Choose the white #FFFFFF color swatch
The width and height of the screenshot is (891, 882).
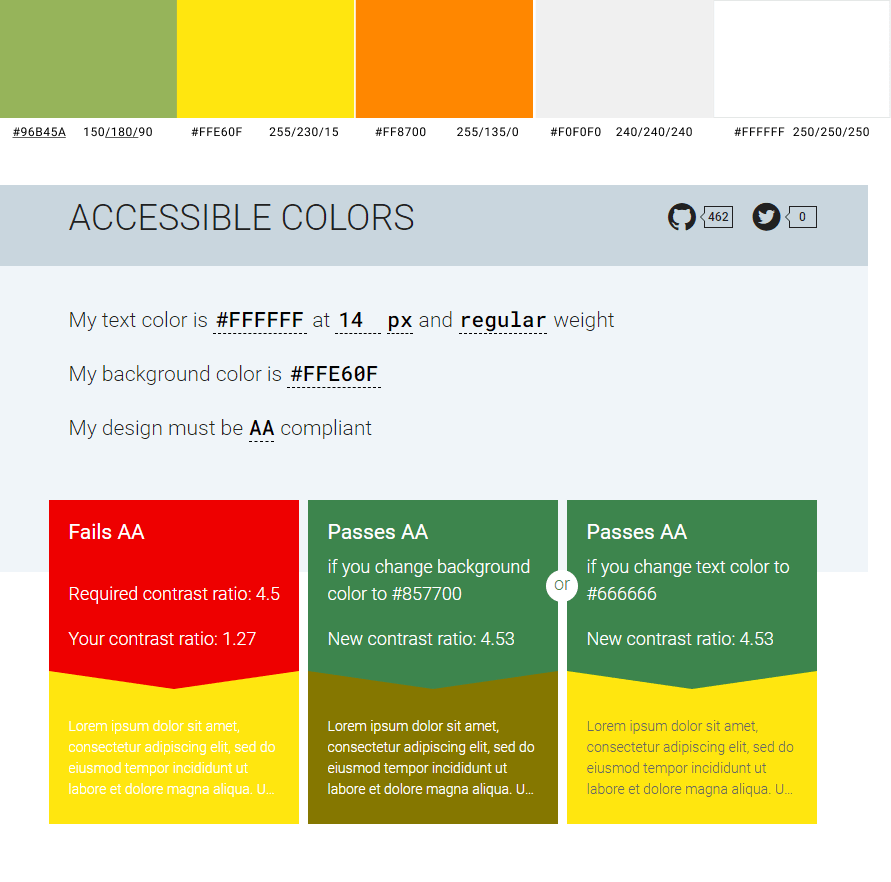pos(801,59)
